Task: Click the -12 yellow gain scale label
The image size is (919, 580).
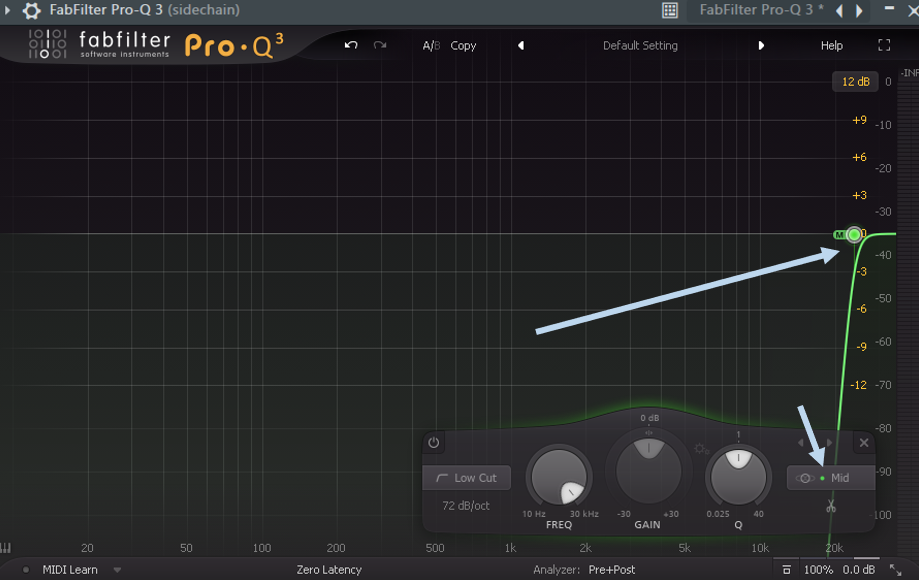Action: [x=859, y=385]
